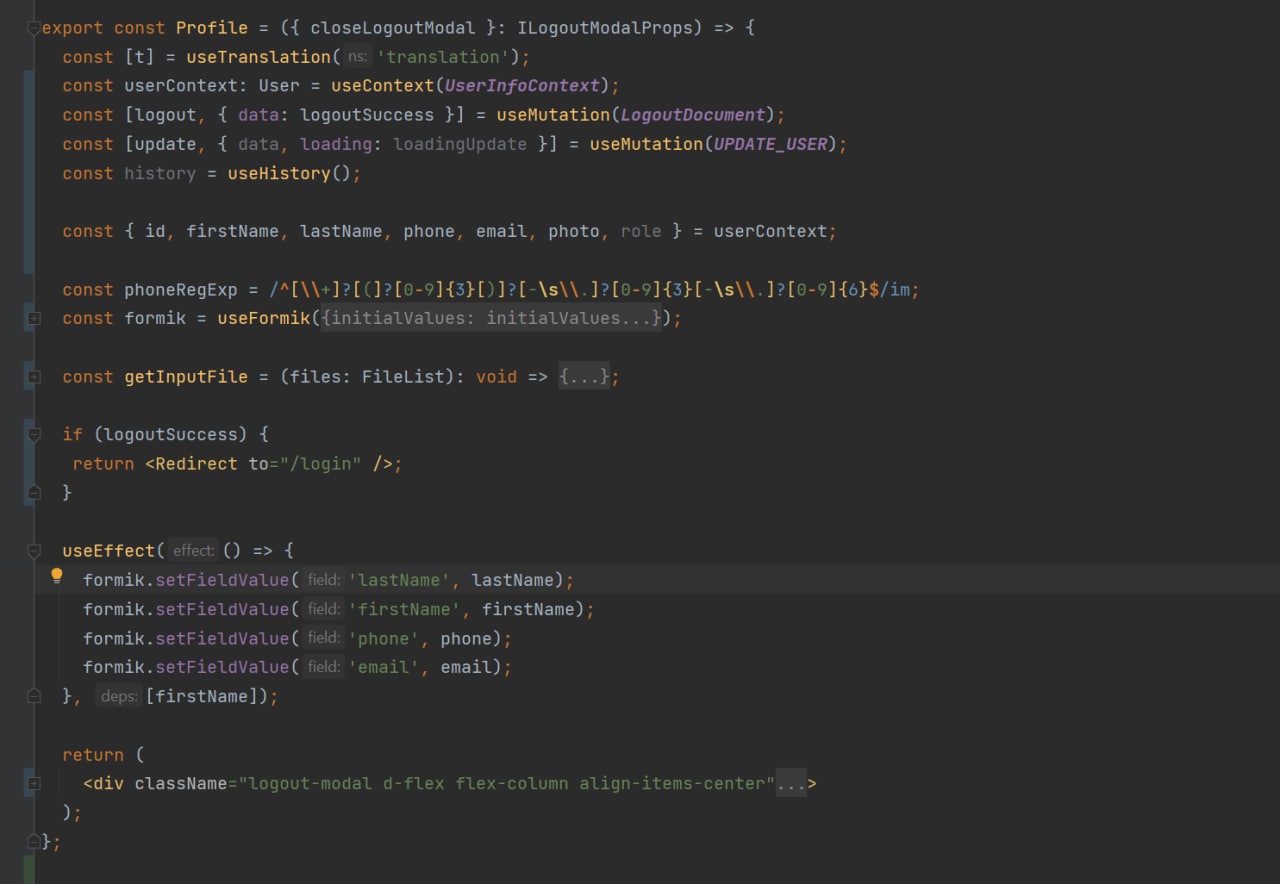The image size is (1280, 884).
Task: Click the 'firstName' string in setFieldValue
Action: [x=404, y=609]
